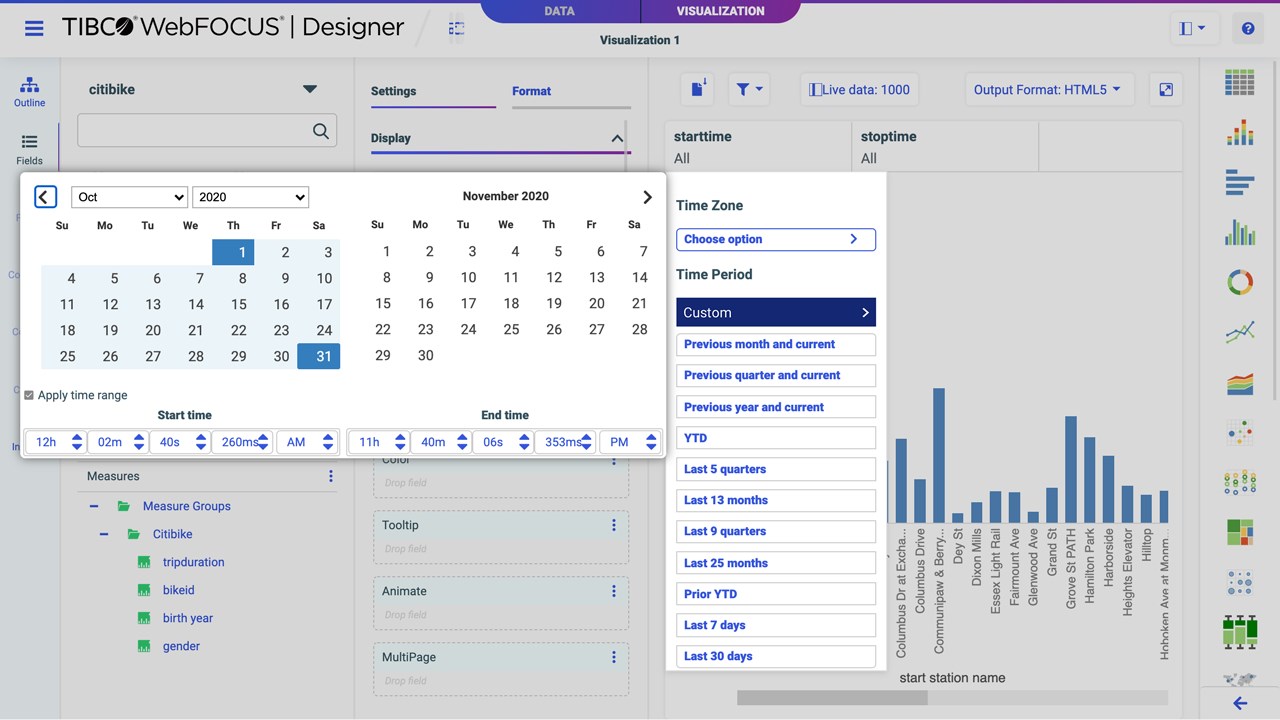Select the tripduration measure field
Viewport: 1280px width, 720px height.
(193, 562)
